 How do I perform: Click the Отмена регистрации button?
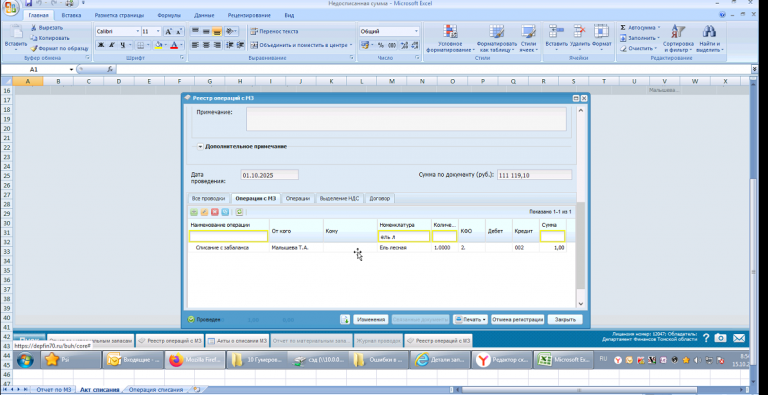[x=518, y=320]
